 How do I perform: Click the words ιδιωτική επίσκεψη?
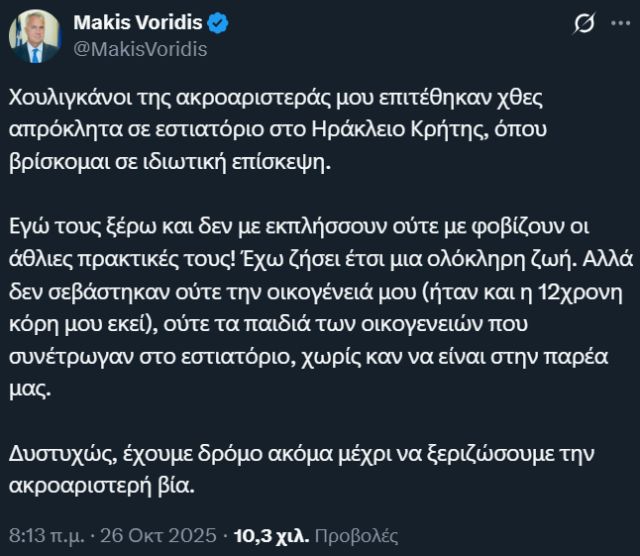pyautogui.click(x=257, y=162)
